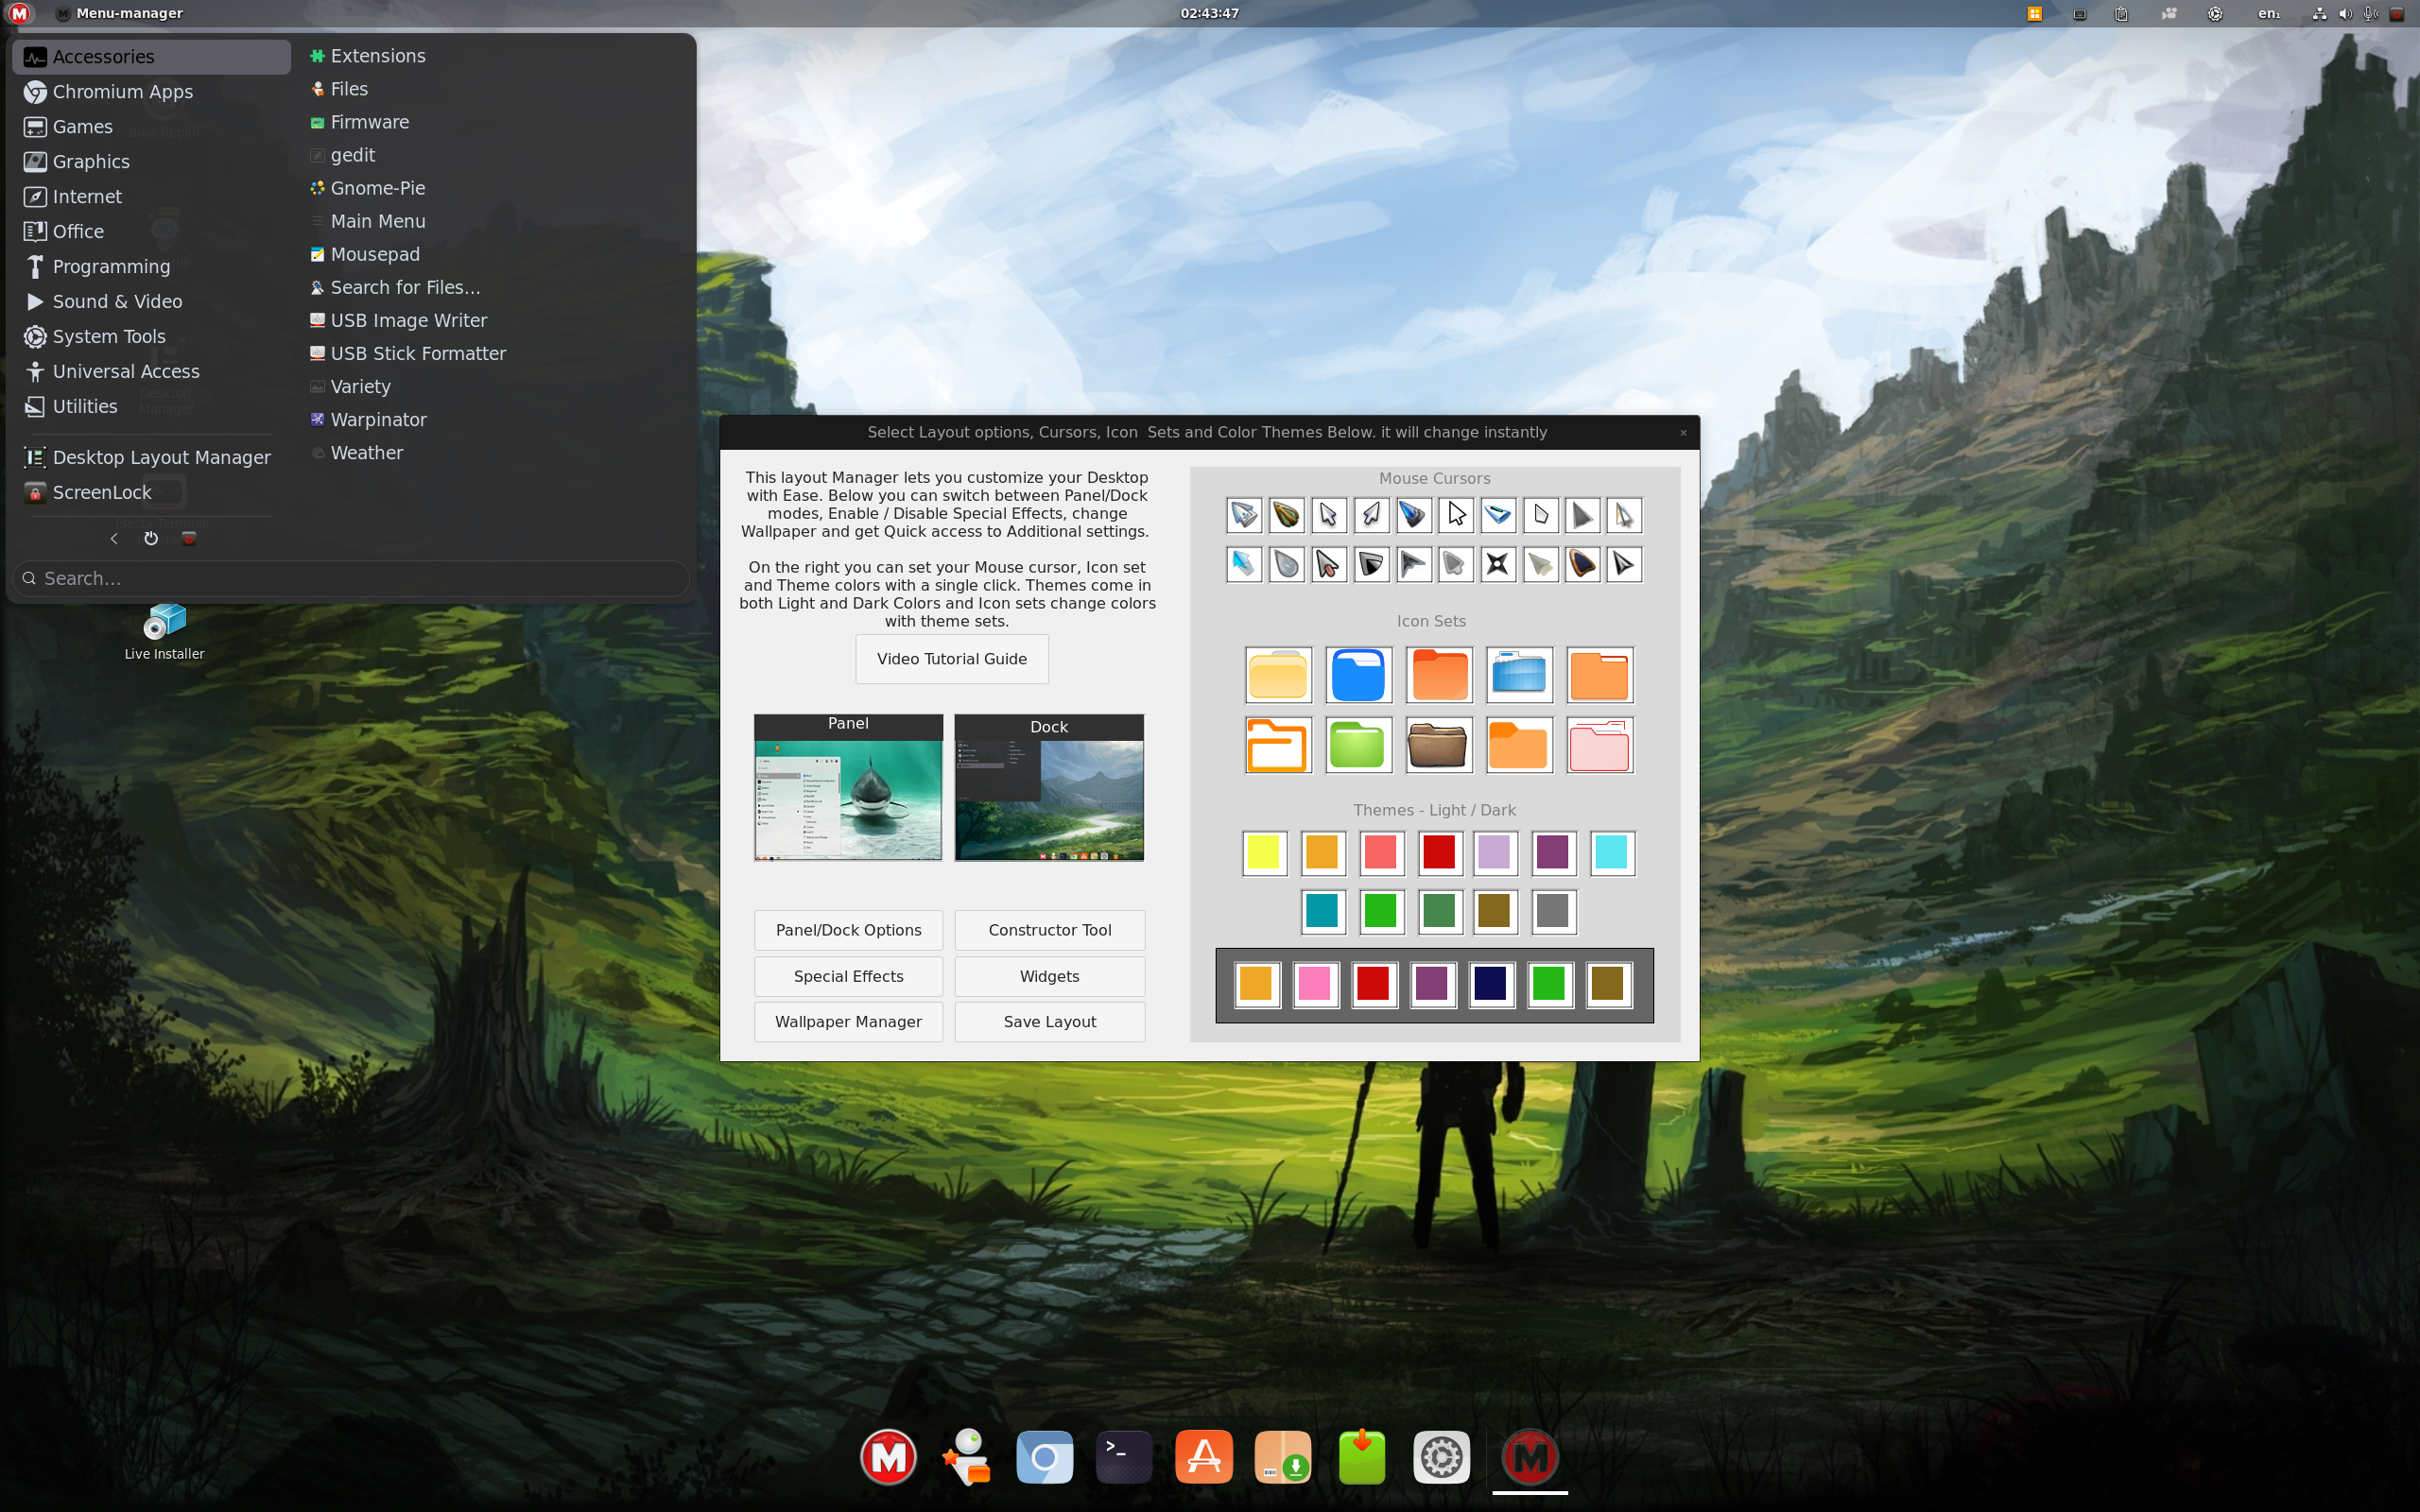The image size is (2420, 1512).
Task: Launch USB Image Writer
Action: click(399, 320)
